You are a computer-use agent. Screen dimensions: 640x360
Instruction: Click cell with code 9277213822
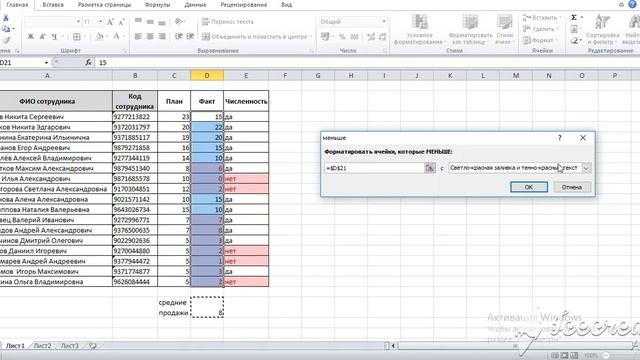[x=135, y=117]
